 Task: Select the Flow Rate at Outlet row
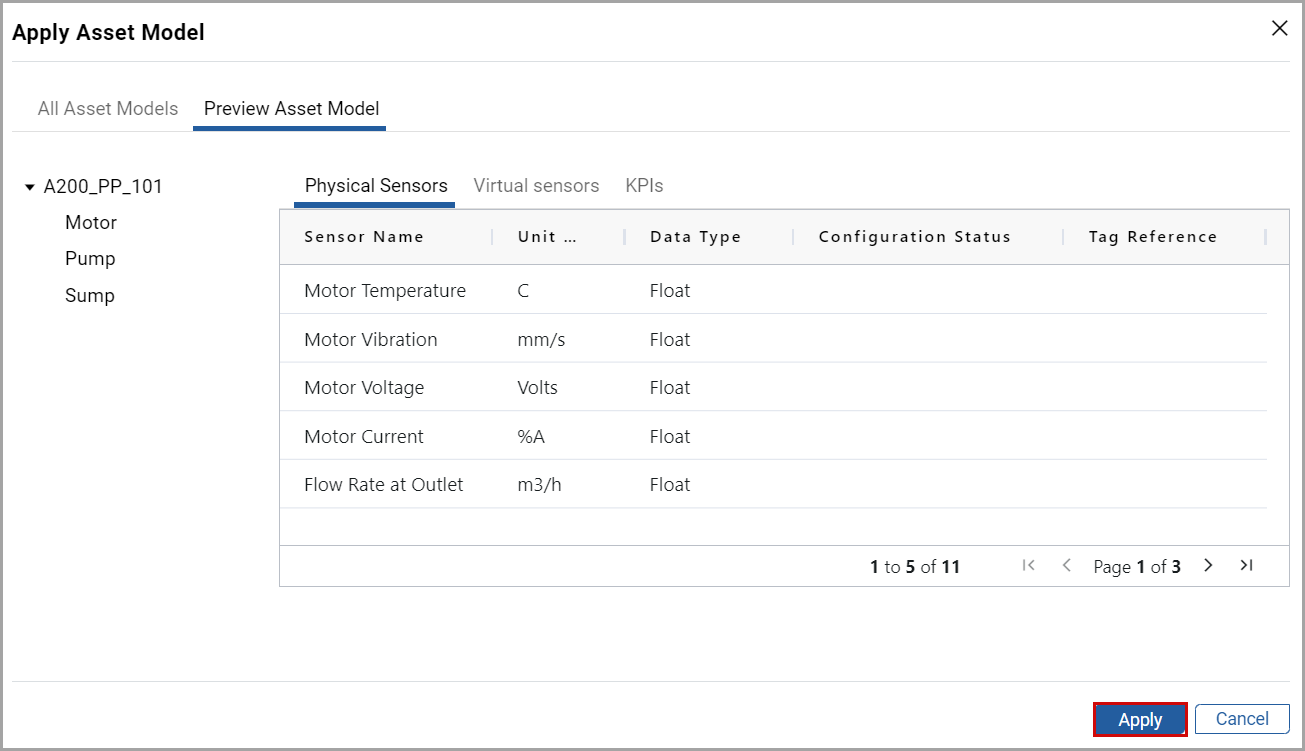[384, 485]
